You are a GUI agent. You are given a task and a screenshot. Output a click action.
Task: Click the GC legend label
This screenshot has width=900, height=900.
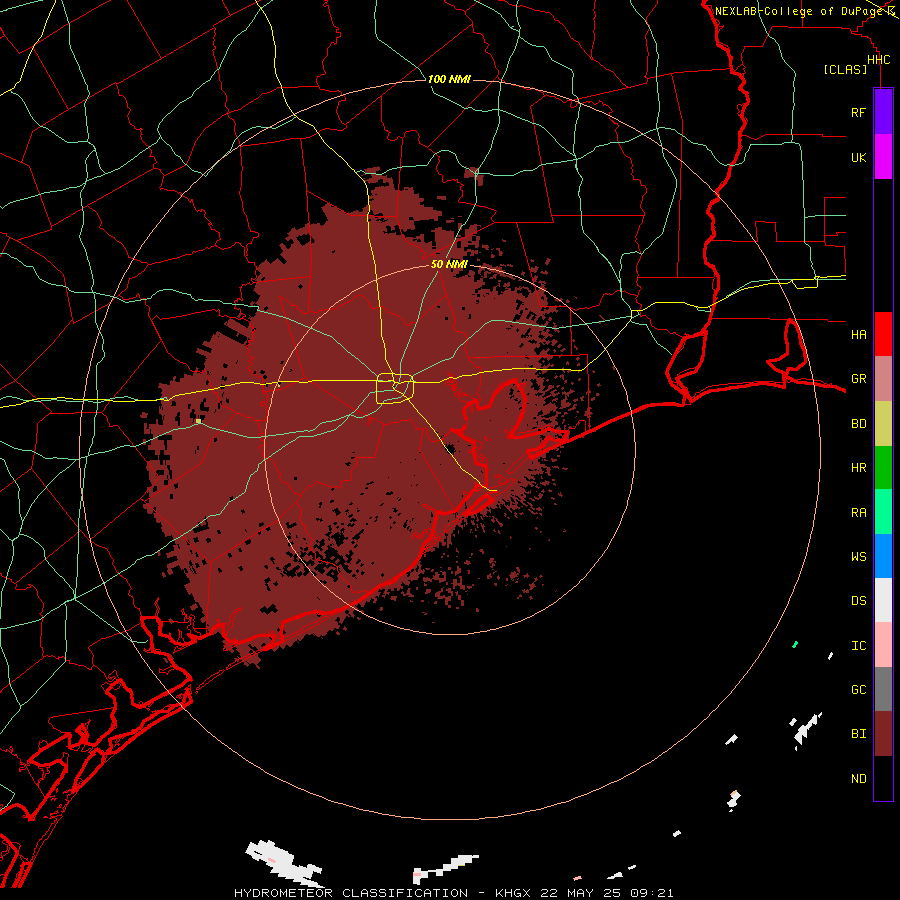point(858,689)
